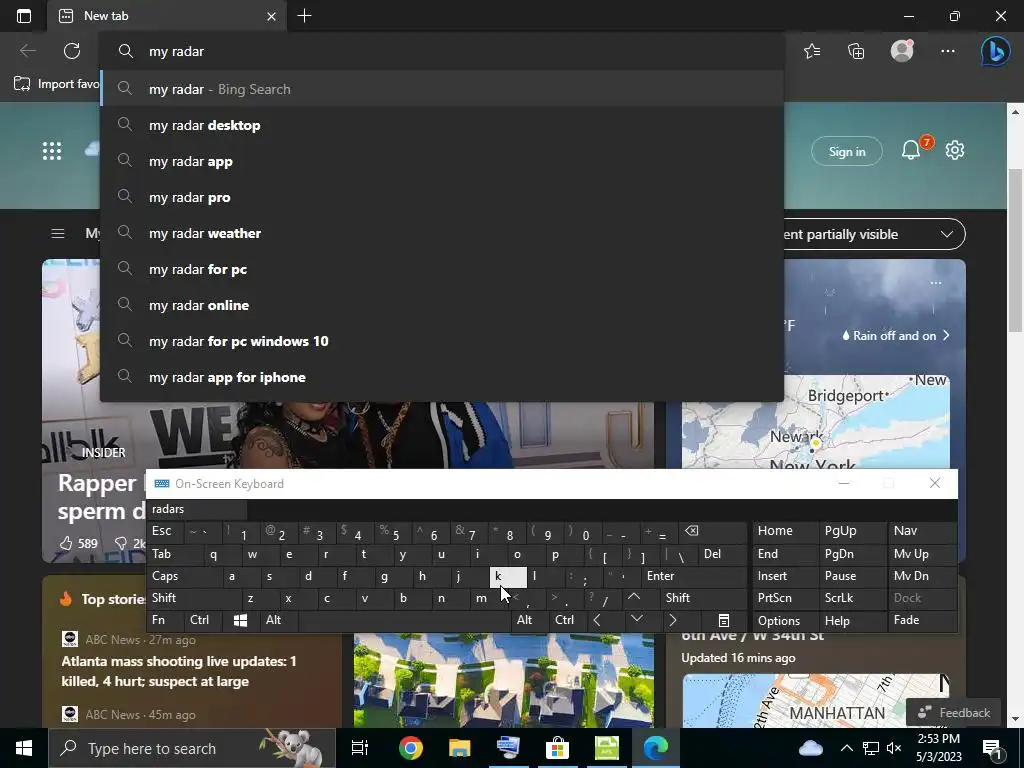Screen dimensions: 1024x768
Task: Open action center notification icon
Action: point(993,748)
